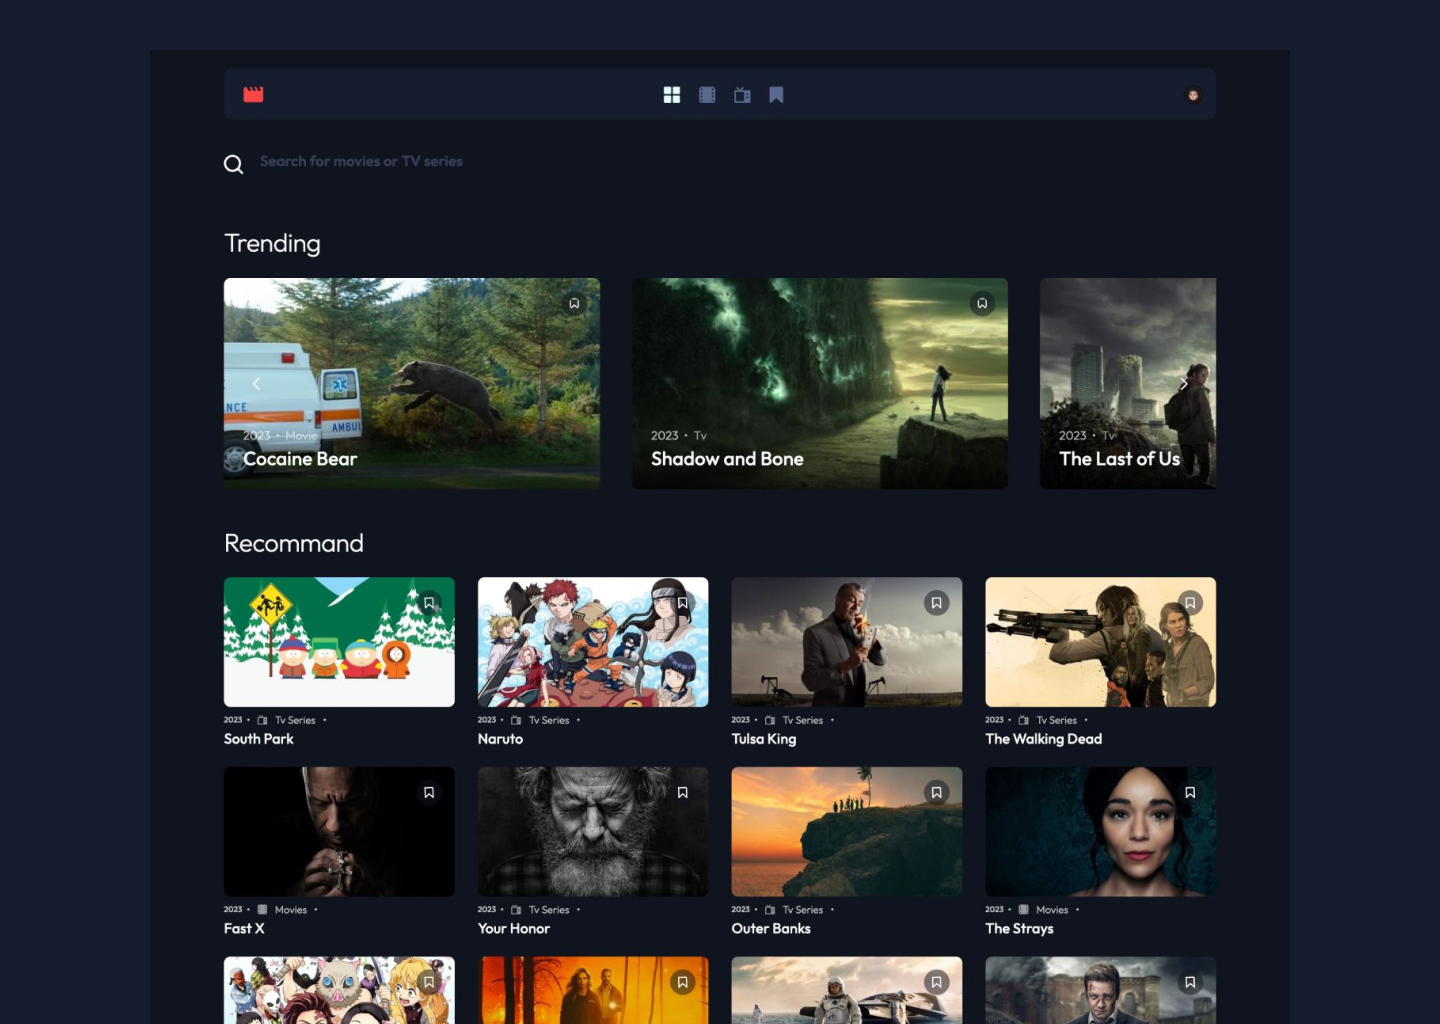Click the red clapperboard logo

[253, 94]
